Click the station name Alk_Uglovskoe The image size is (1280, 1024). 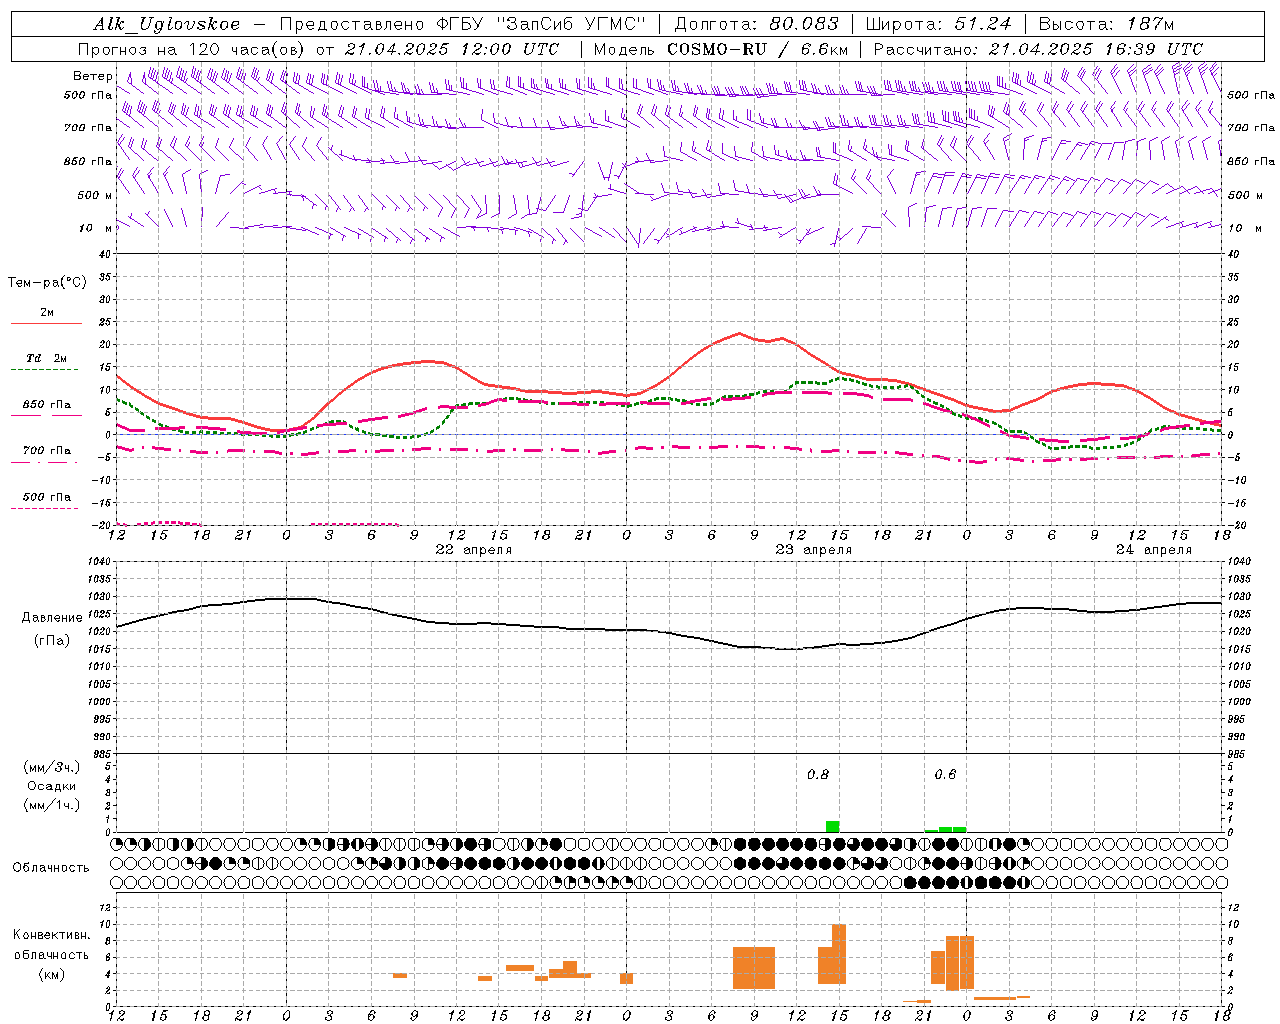click(x=167, y=24)
